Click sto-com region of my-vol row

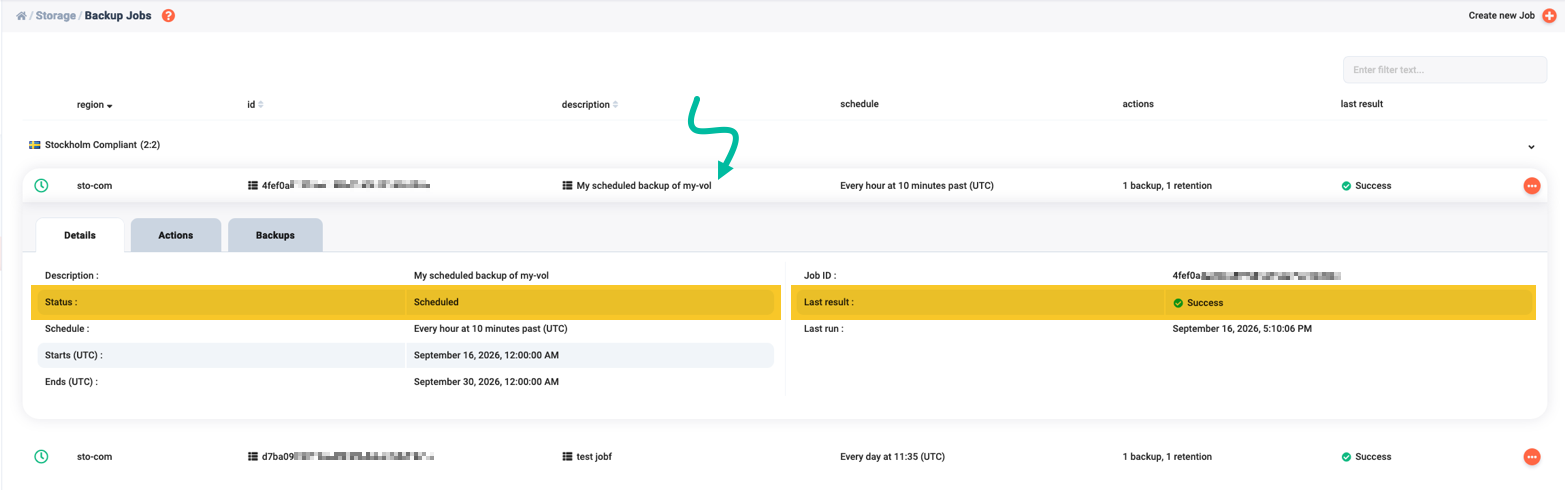point(94,186)
